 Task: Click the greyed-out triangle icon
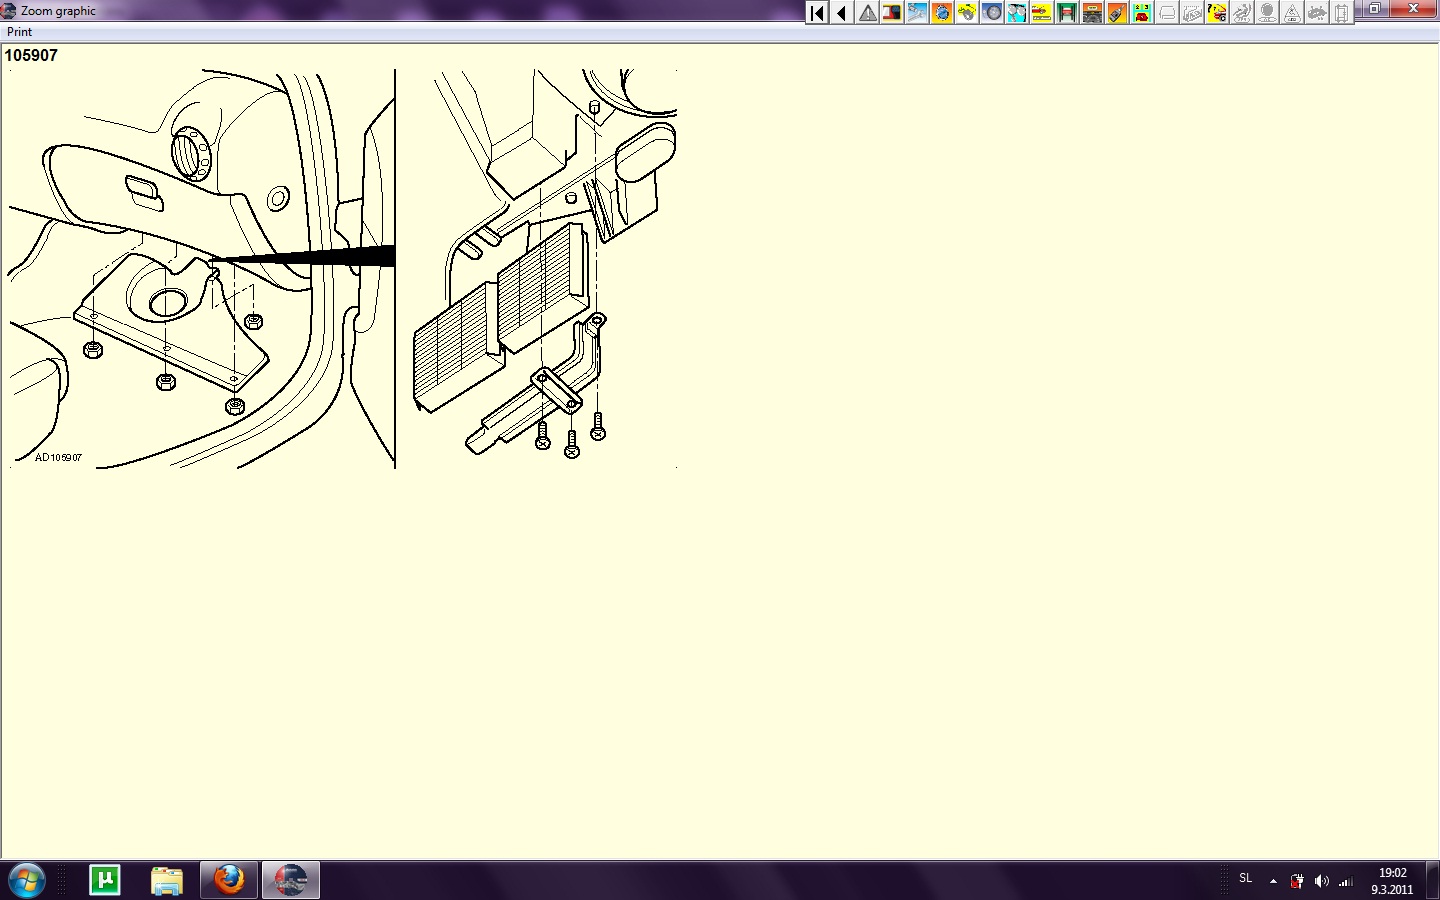click(1292, 12)
